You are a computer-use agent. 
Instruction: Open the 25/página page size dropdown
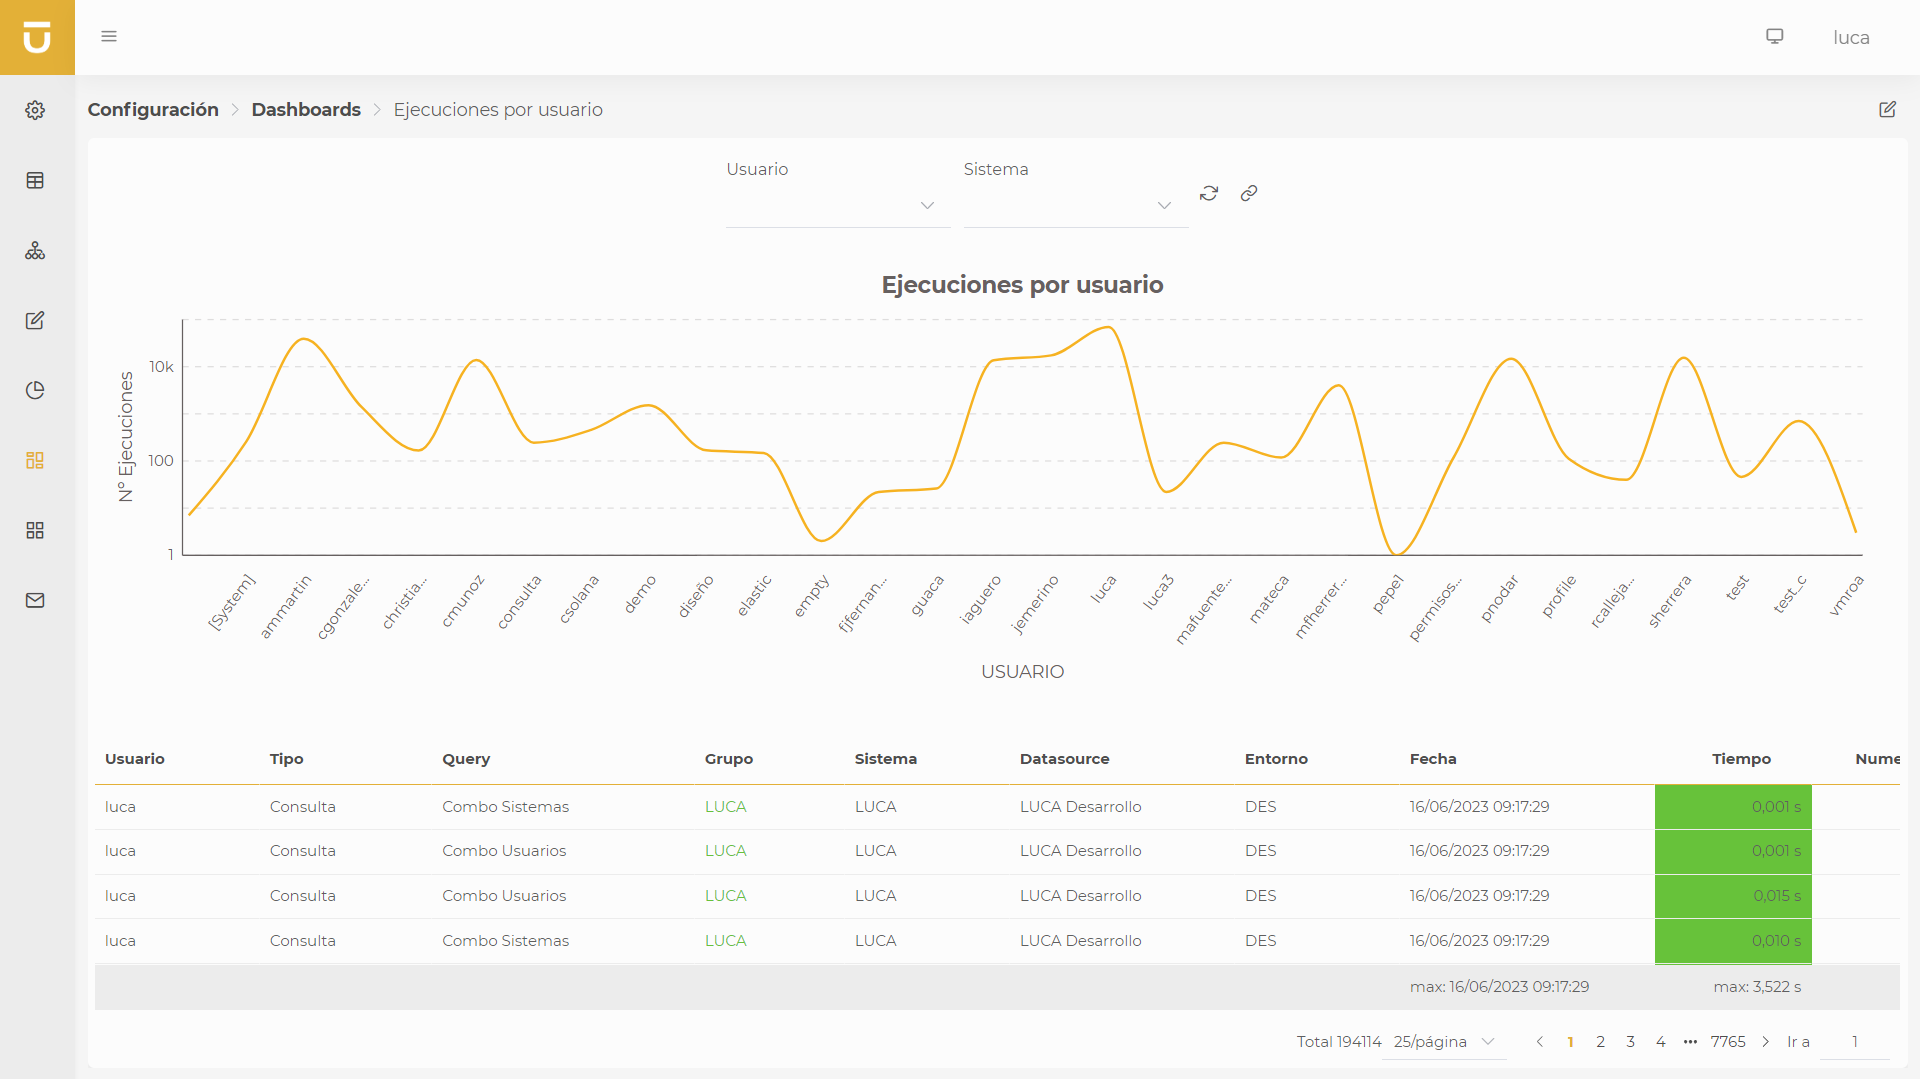[1442, 1041]
